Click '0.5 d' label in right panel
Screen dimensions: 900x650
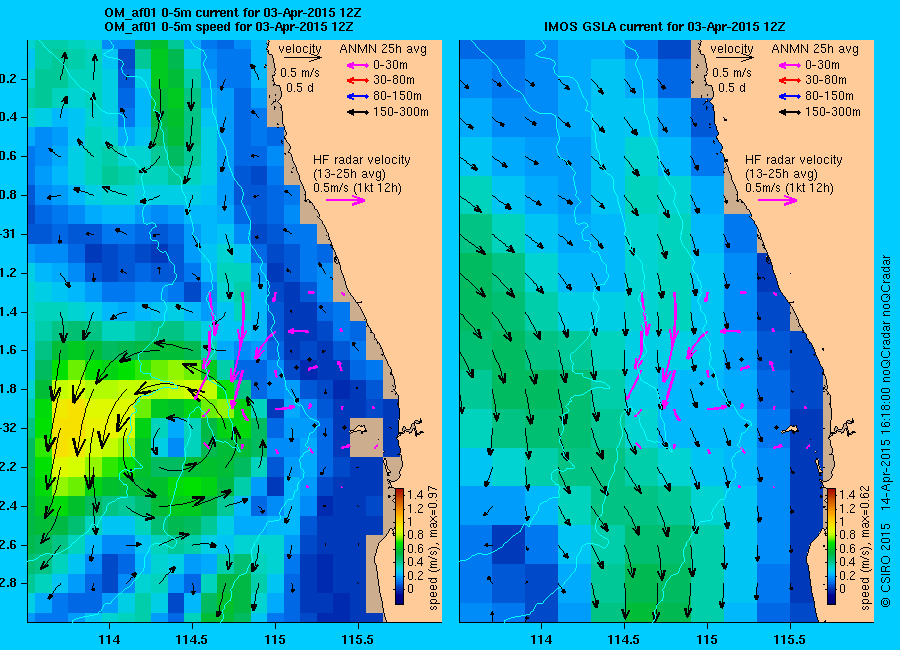732,88
